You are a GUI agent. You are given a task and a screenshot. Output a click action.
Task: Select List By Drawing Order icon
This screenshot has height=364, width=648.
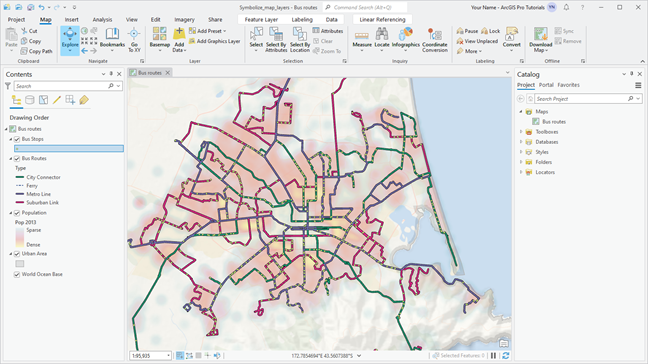[x=17, y=100]
